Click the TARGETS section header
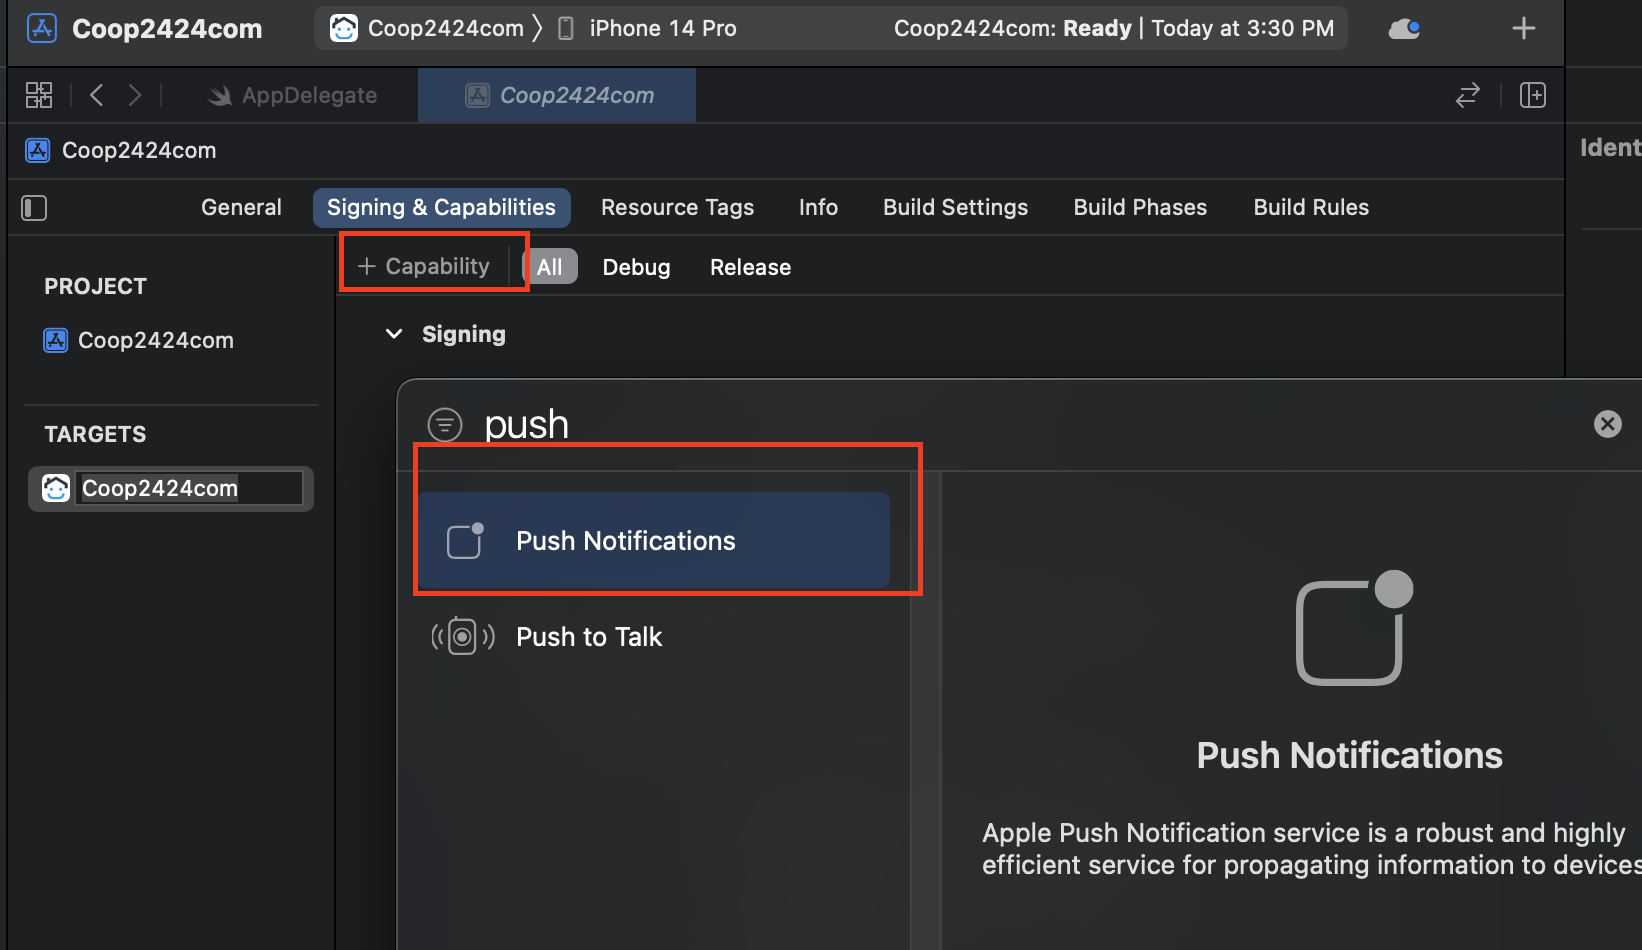Viewport: 1642px width, 950px height. tap(95, 434)
